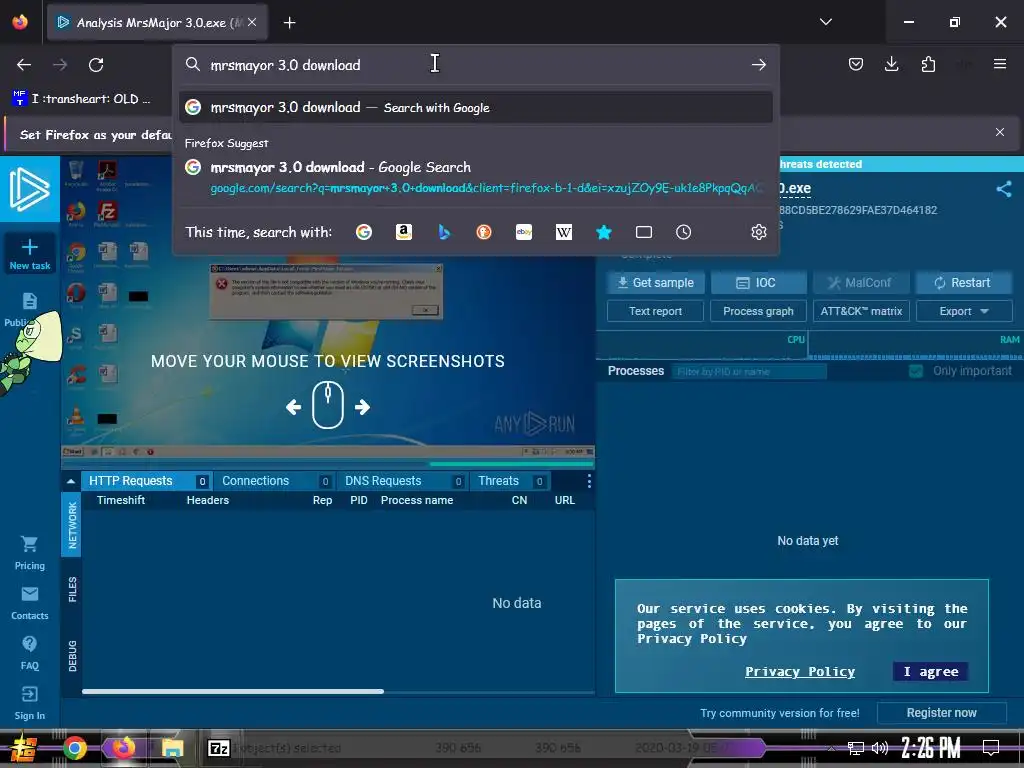
Task: Dismiss the set Firefox as default banner
Action: click(x=1000, y=132)
